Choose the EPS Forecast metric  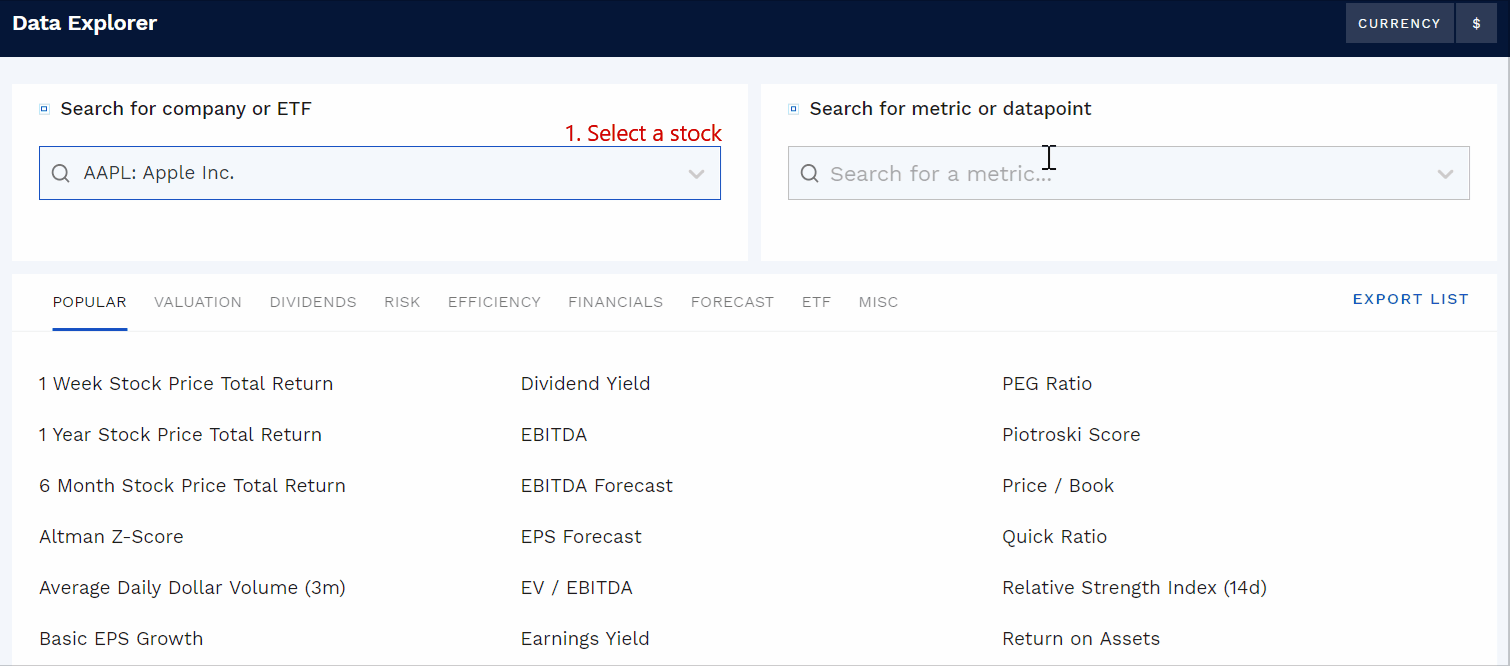581,537
